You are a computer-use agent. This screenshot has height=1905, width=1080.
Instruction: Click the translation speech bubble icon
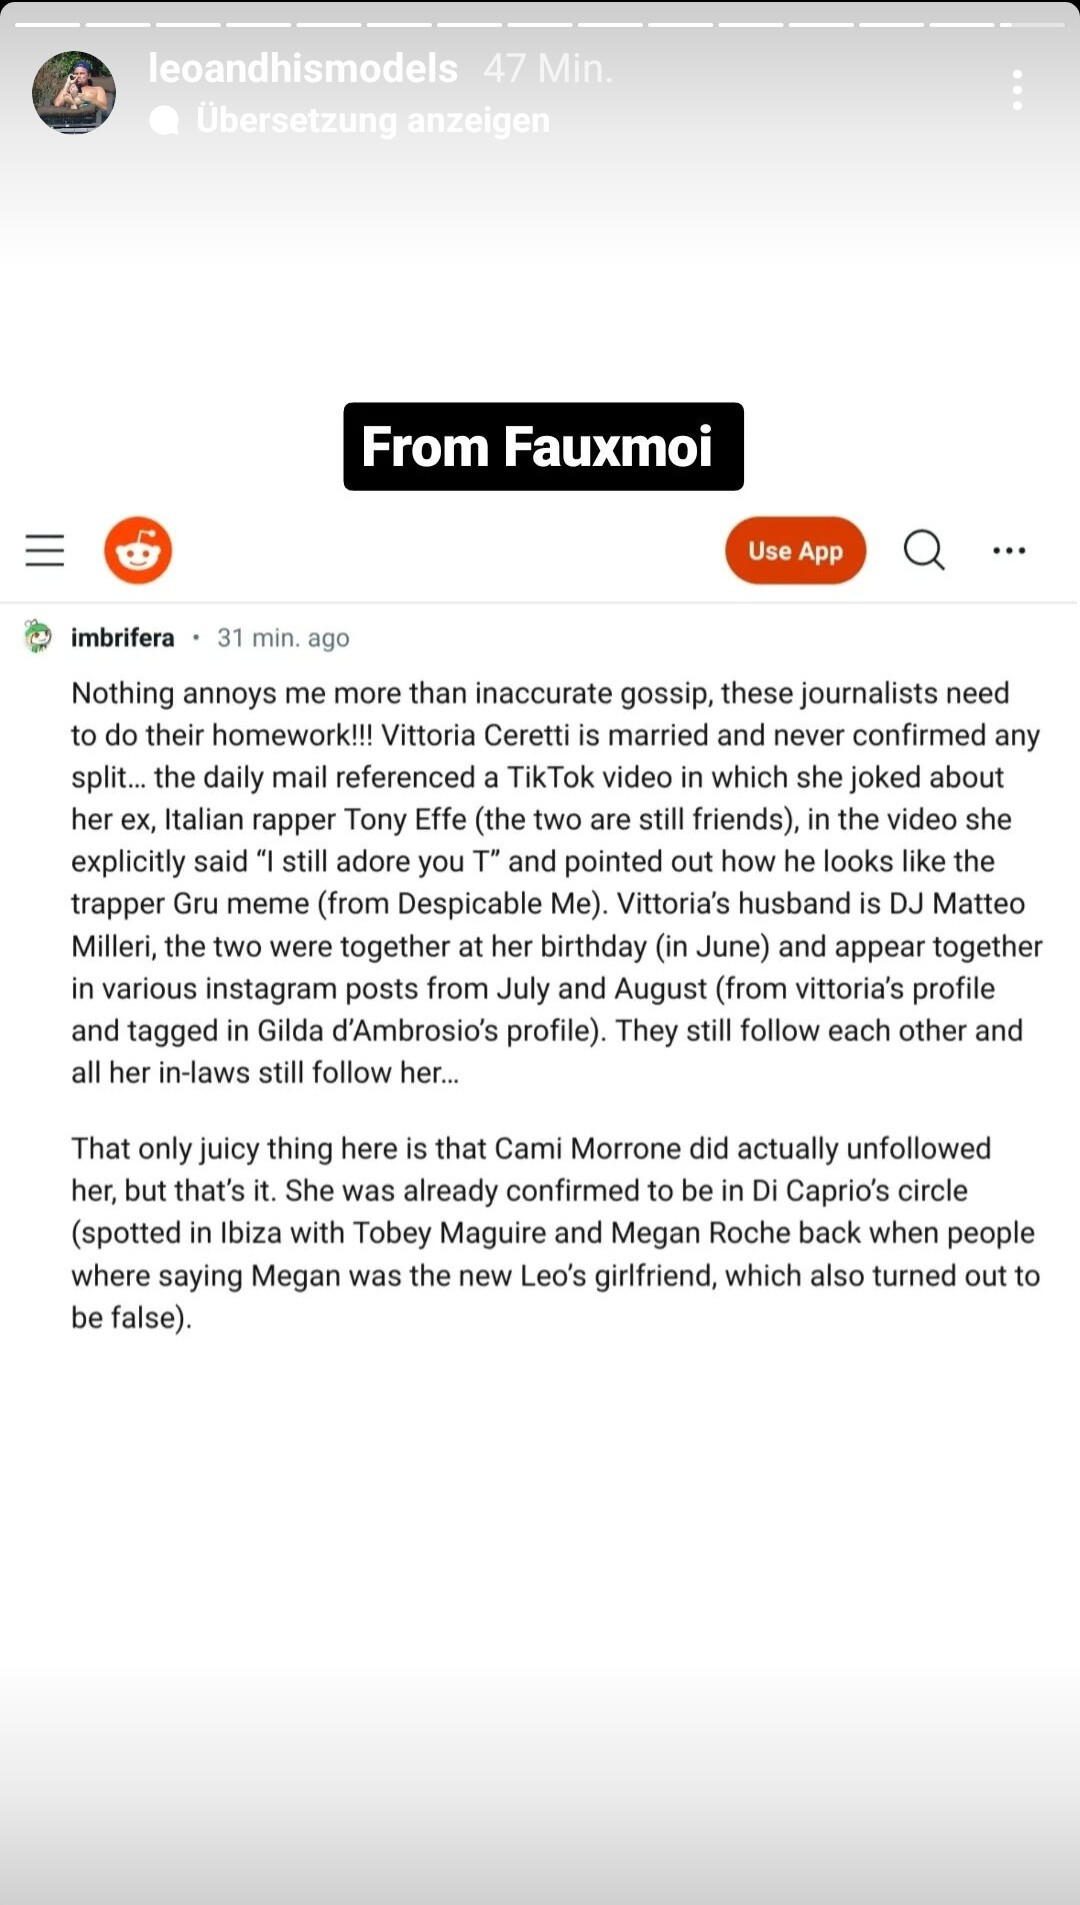pos(164,121)
